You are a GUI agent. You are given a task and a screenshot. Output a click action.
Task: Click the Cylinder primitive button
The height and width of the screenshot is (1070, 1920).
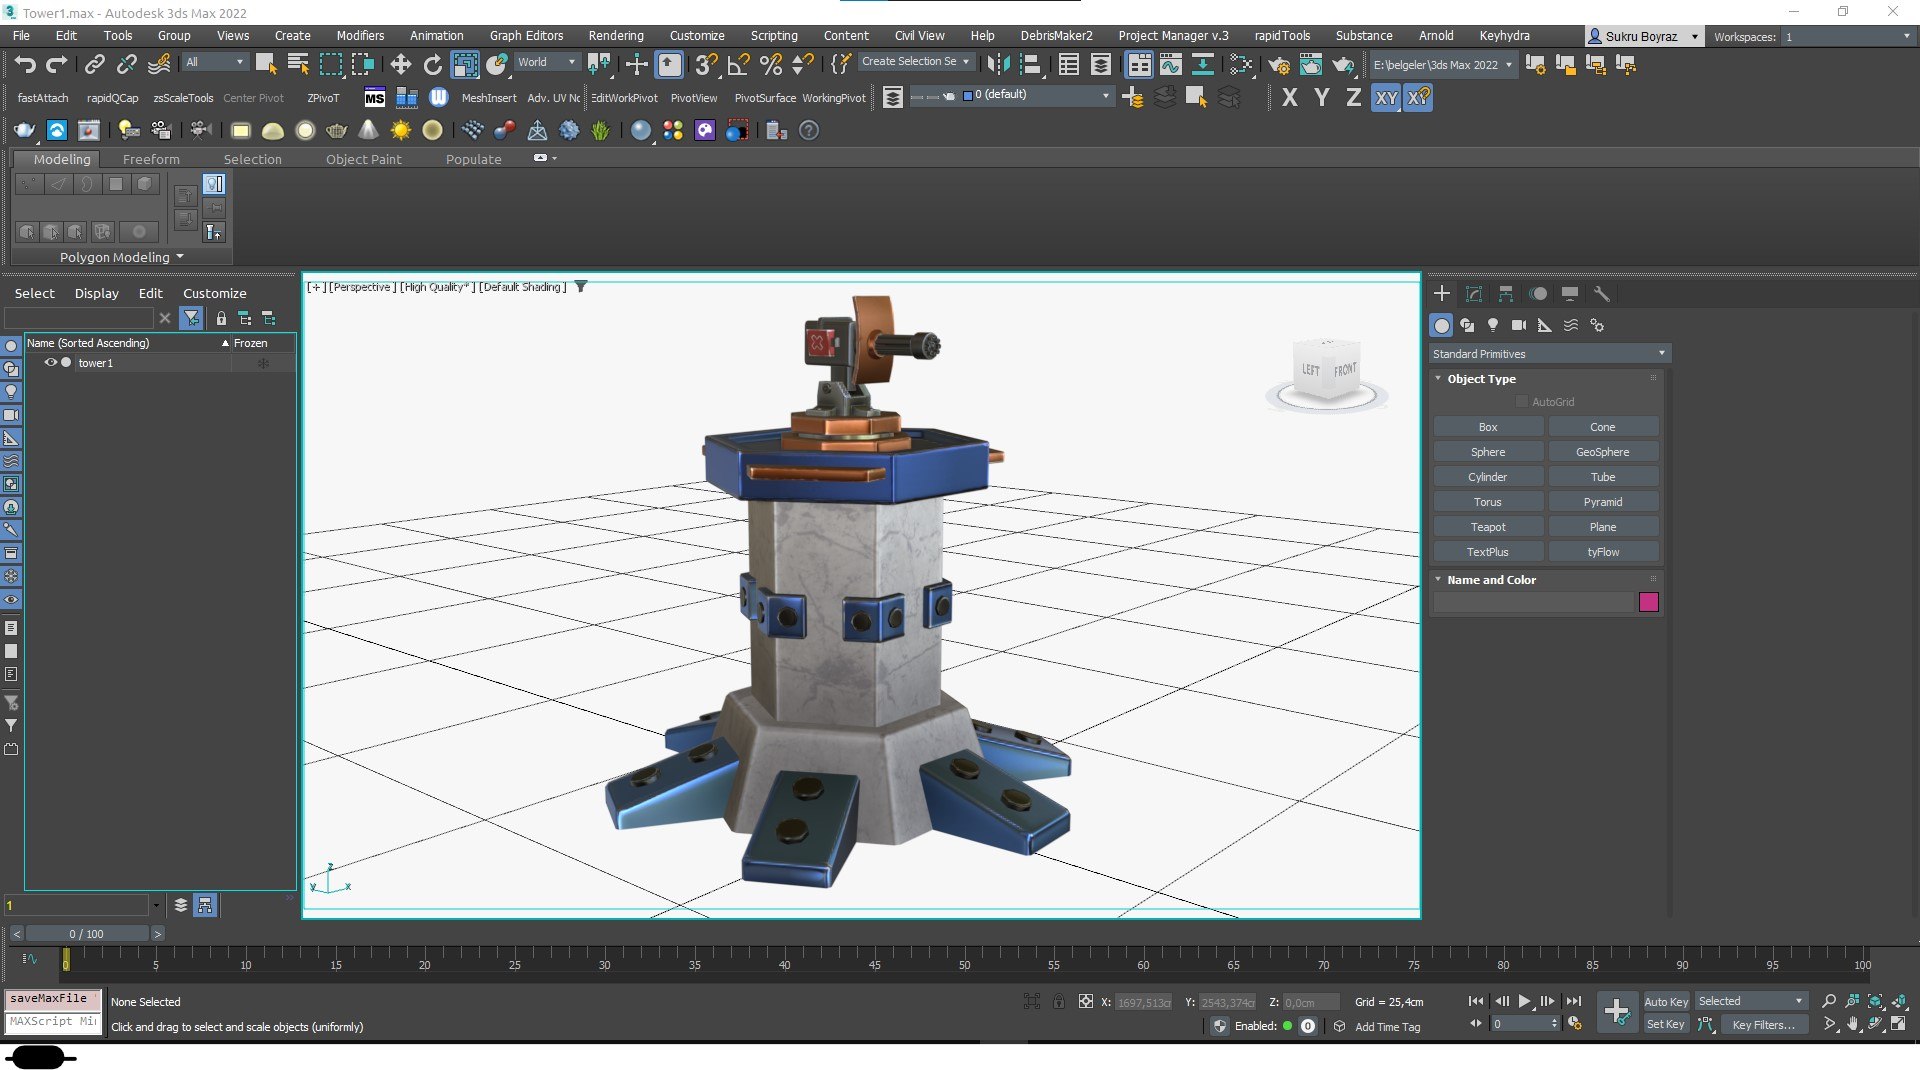coord(1487,477)
